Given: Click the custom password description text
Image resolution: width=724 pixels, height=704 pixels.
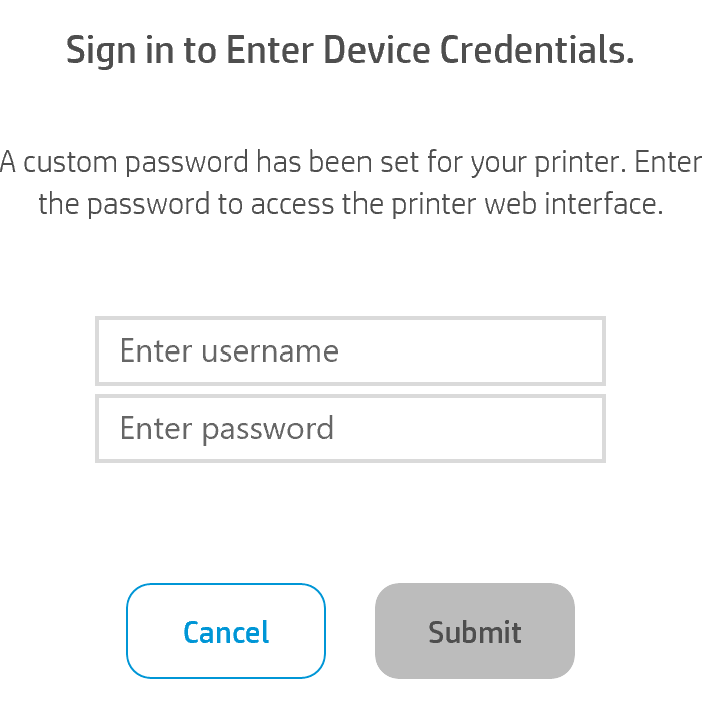Looking at the screenshot, I should [x=350, y=183].
